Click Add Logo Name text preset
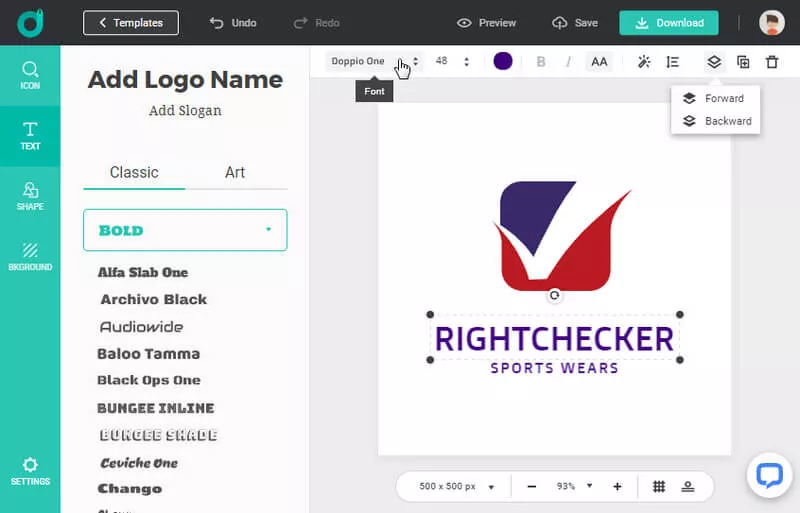Screen dimensions: 800x513 [x=185, y=80]
